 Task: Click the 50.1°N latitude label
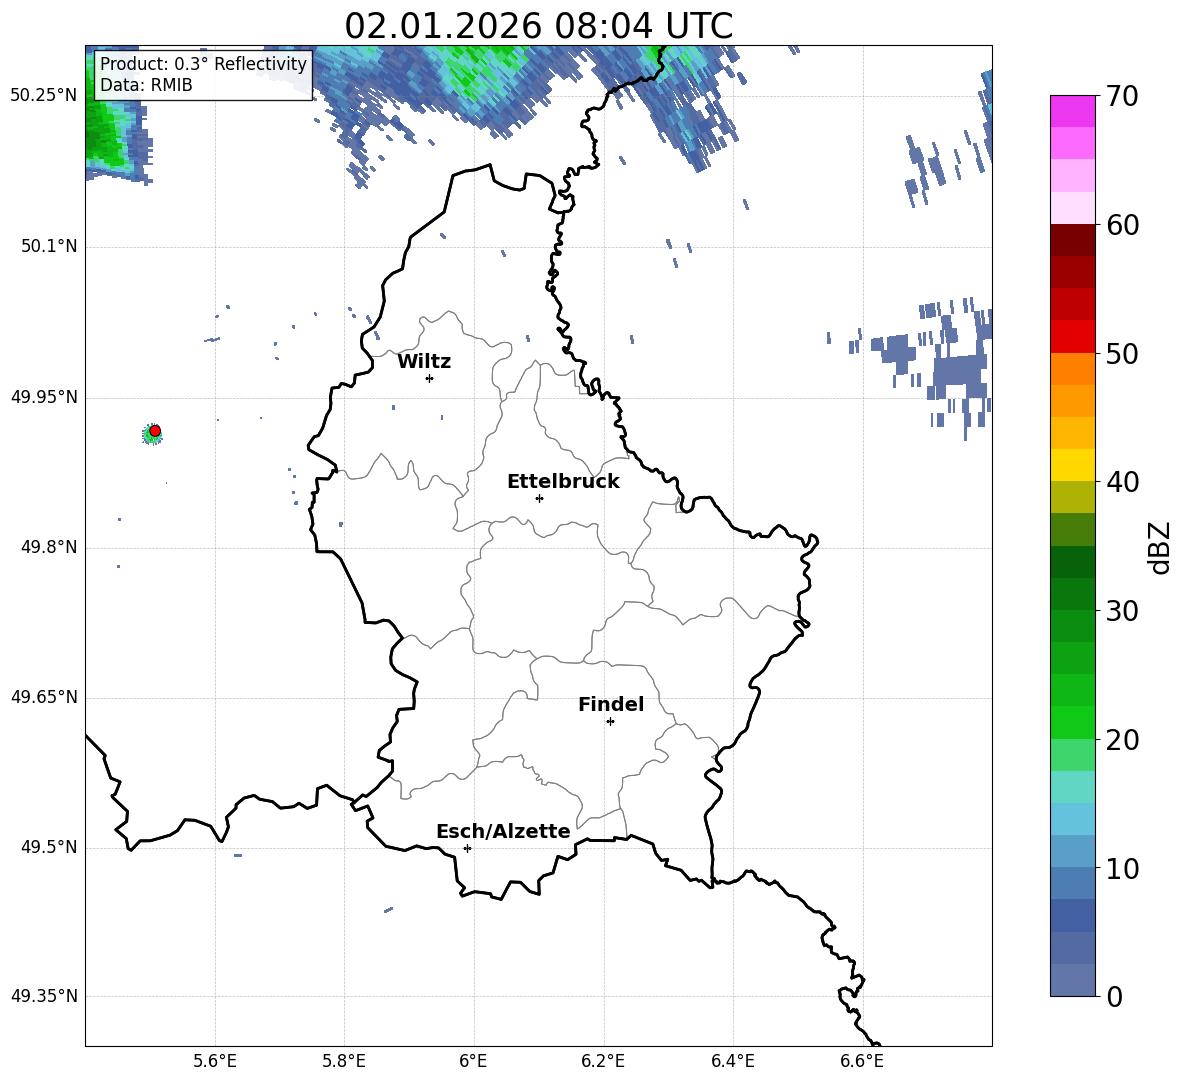point(49,246)
